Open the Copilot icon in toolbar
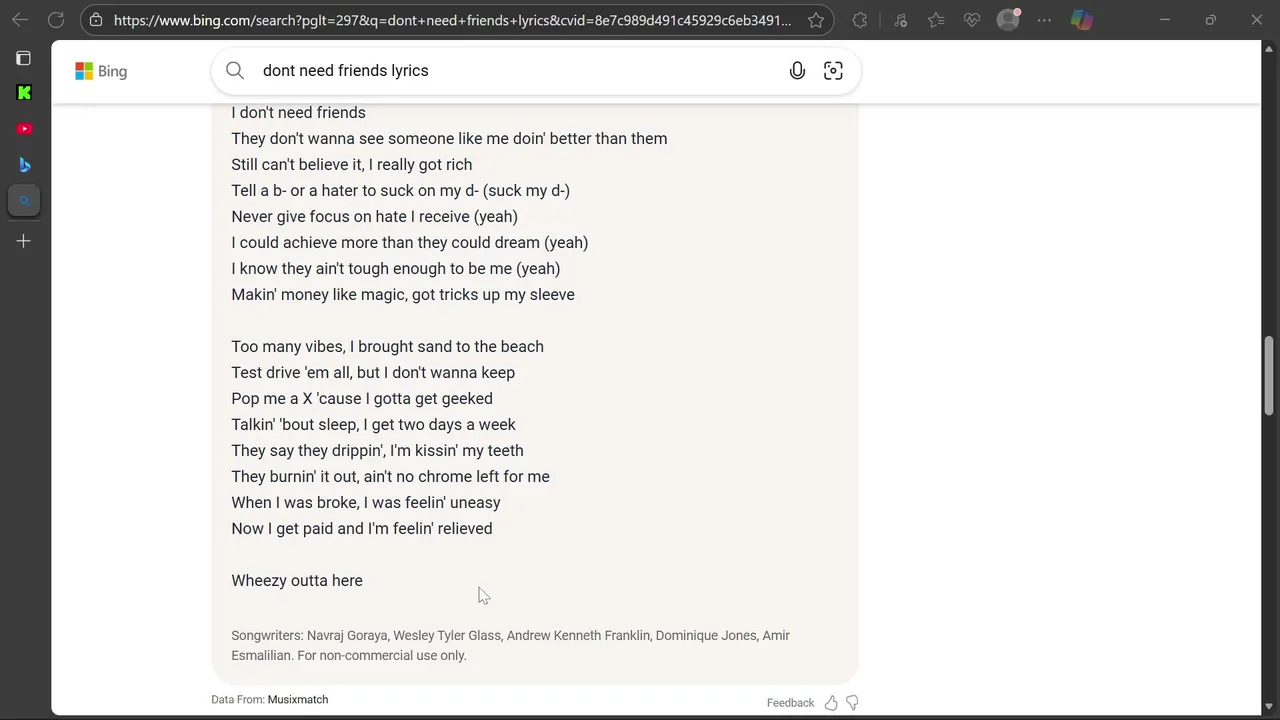This screenshot has height=720, width=1280. (1082, 20)
